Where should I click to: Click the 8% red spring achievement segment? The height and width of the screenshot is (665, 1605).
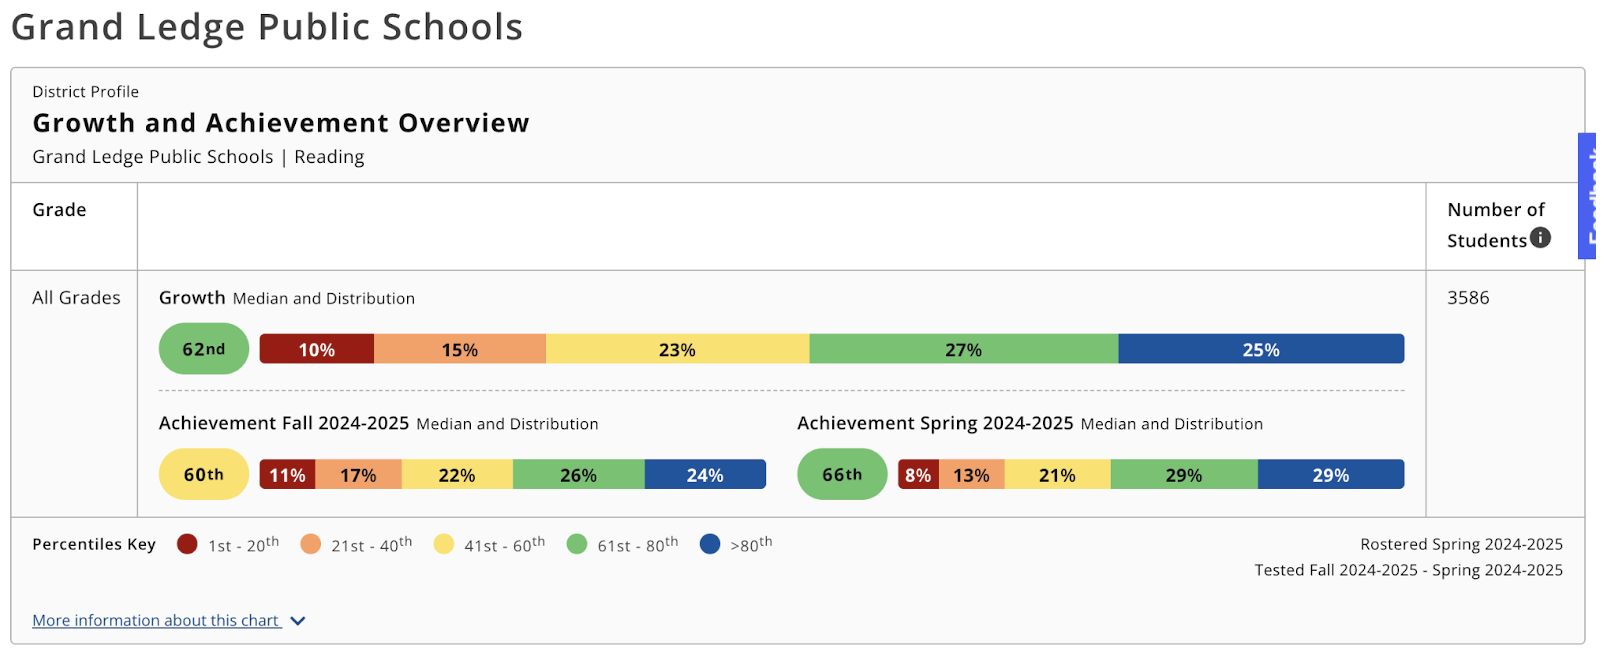pyautogui.click(x=918, y=474)
